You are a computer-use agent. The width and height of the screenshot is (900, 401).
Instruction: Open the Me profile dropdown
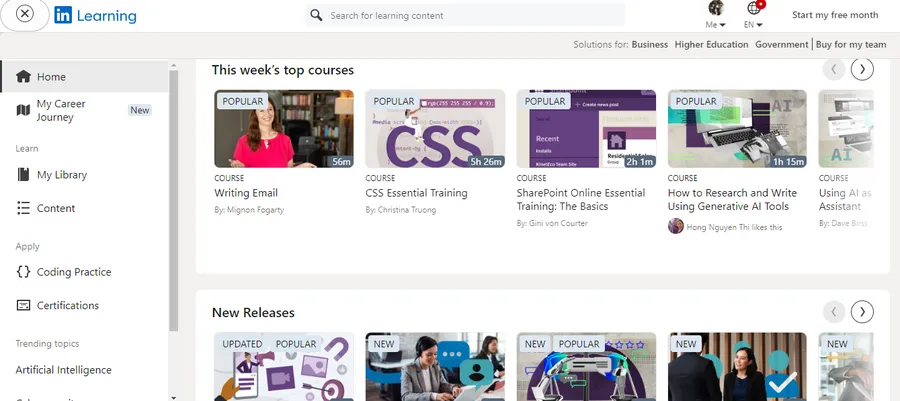[715, 25]
